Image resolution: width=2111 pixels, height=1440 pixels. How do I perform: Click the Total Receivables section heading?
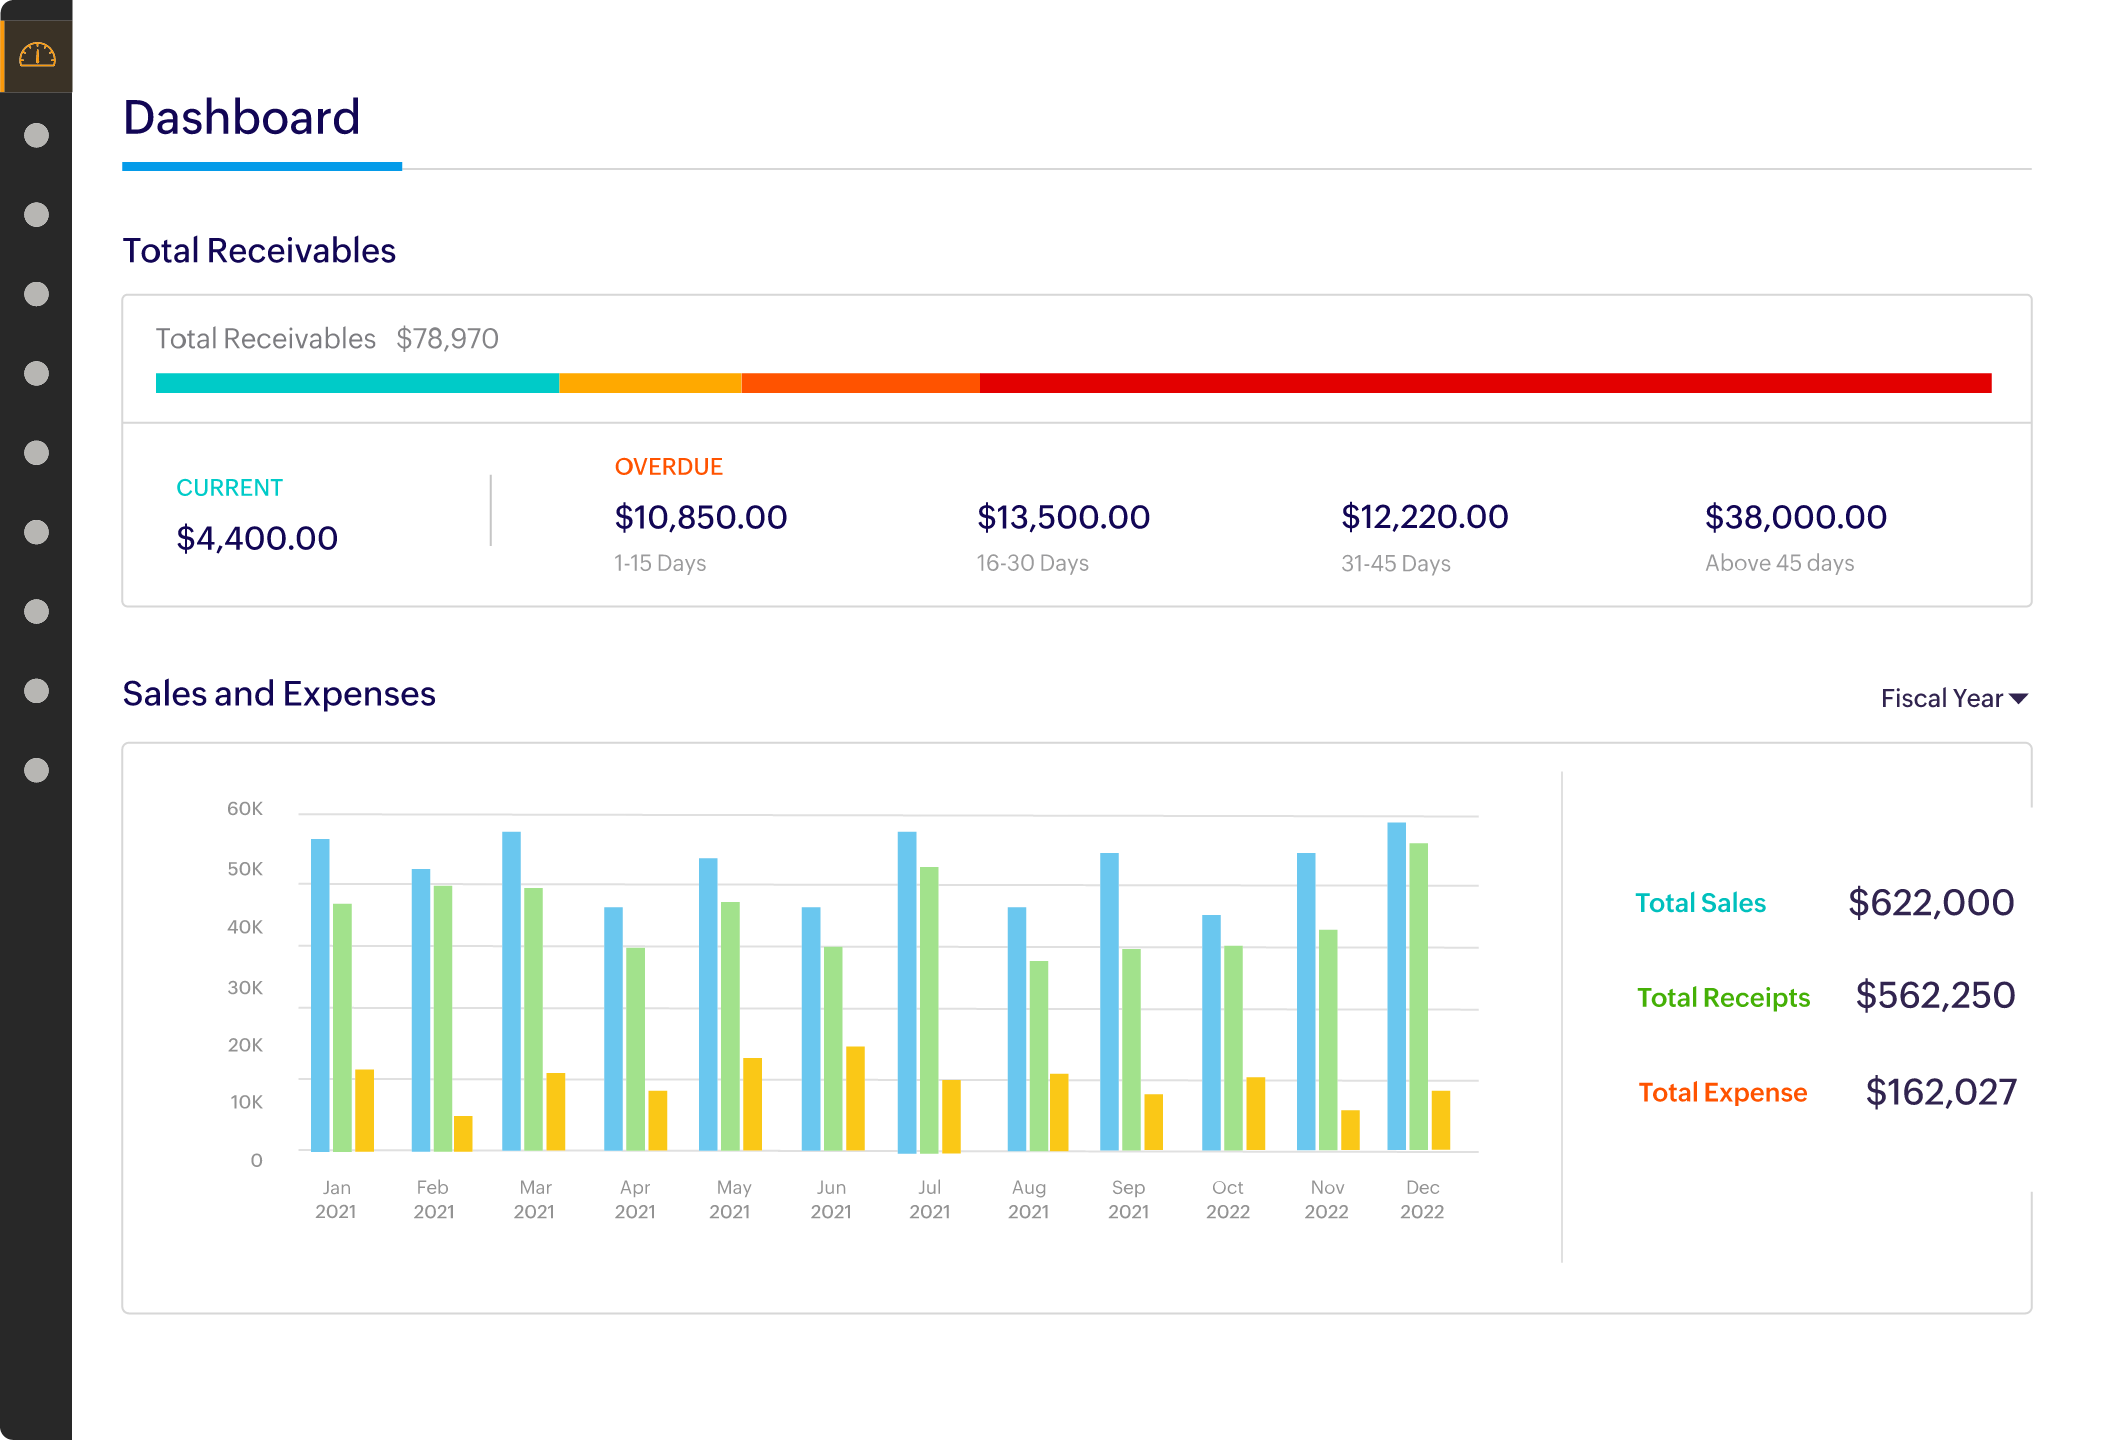259,250
